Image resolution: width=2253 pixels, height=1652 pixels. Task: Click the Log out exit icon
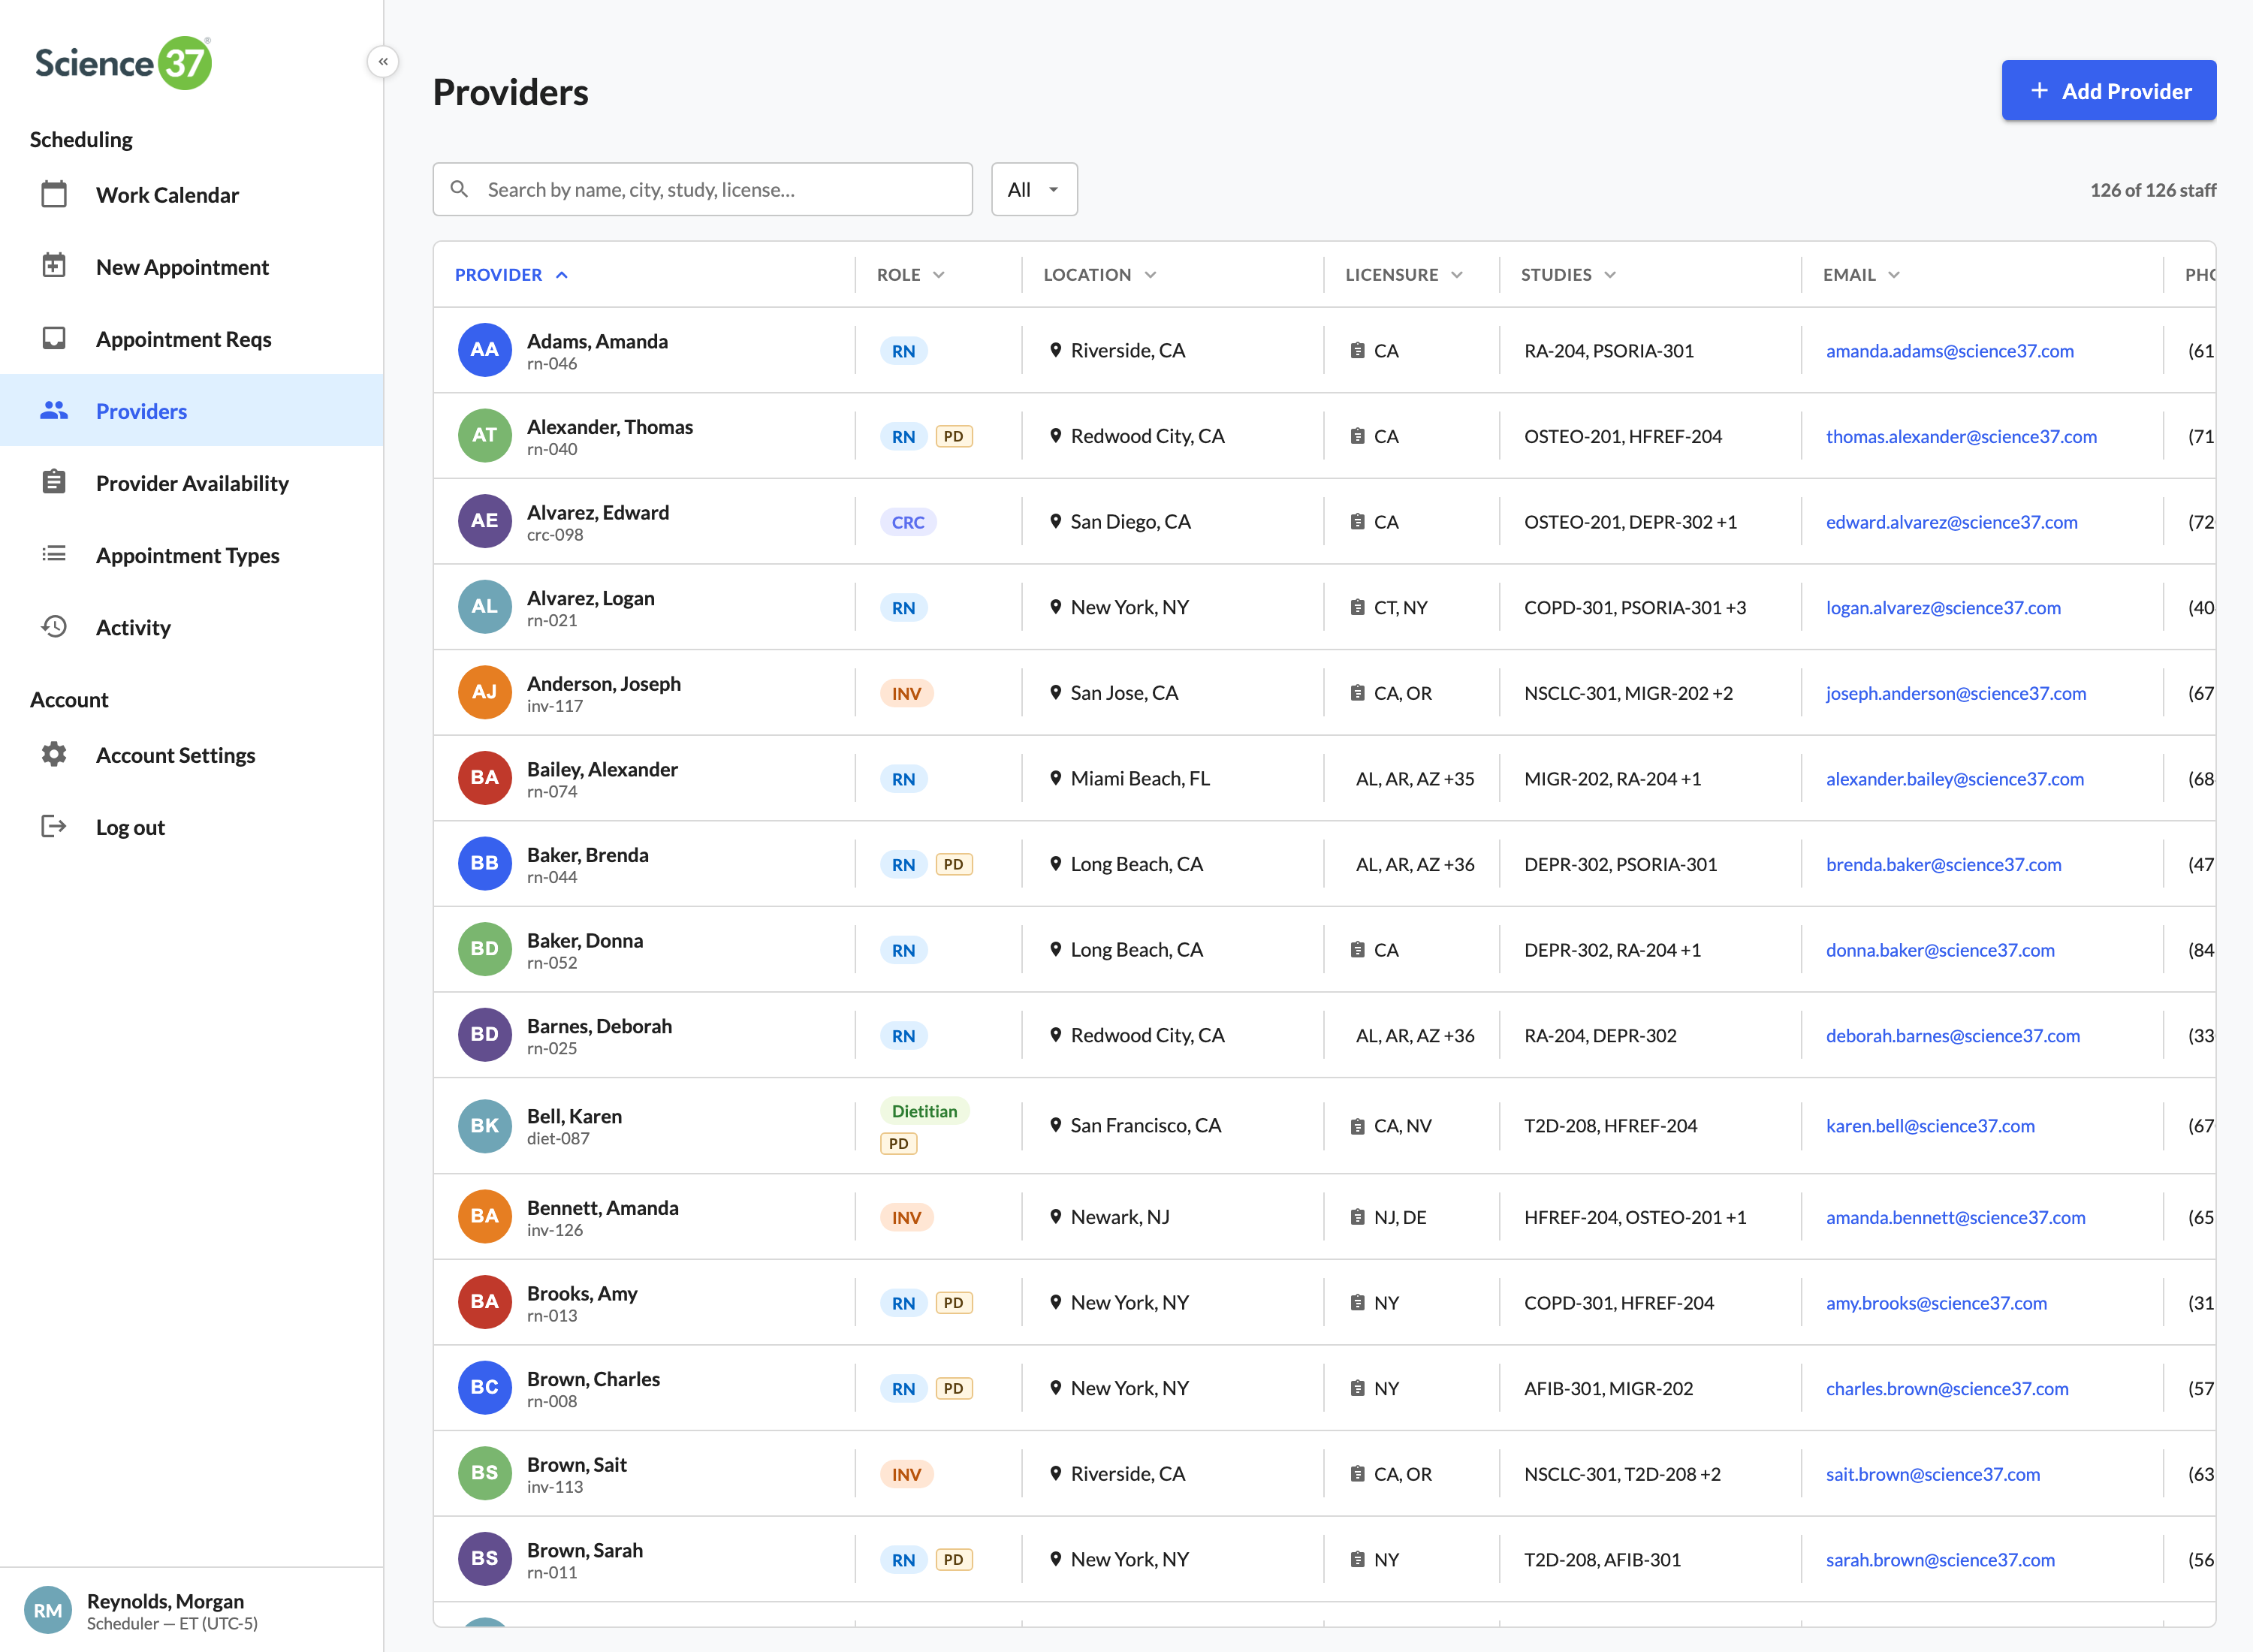coord(54,826)
